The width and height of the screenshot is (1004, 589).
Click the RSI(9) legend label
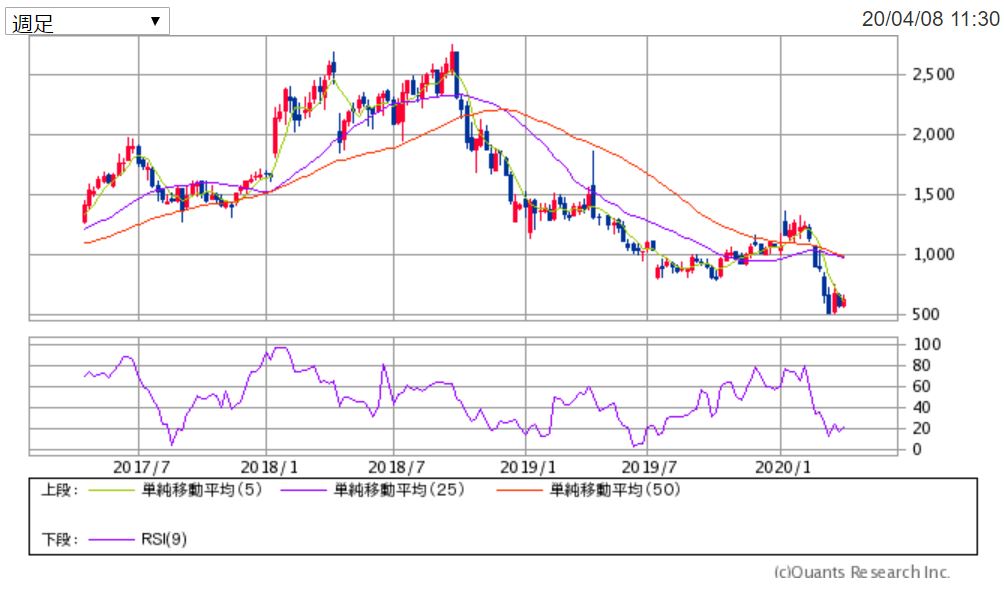(164, 540)
